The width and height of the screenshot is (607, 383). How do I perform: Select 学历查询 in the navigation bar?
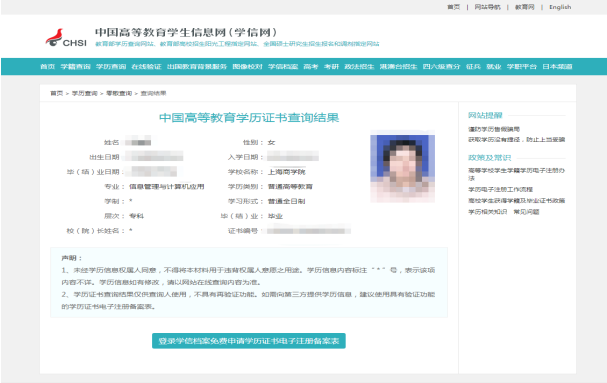coord(111,67)
